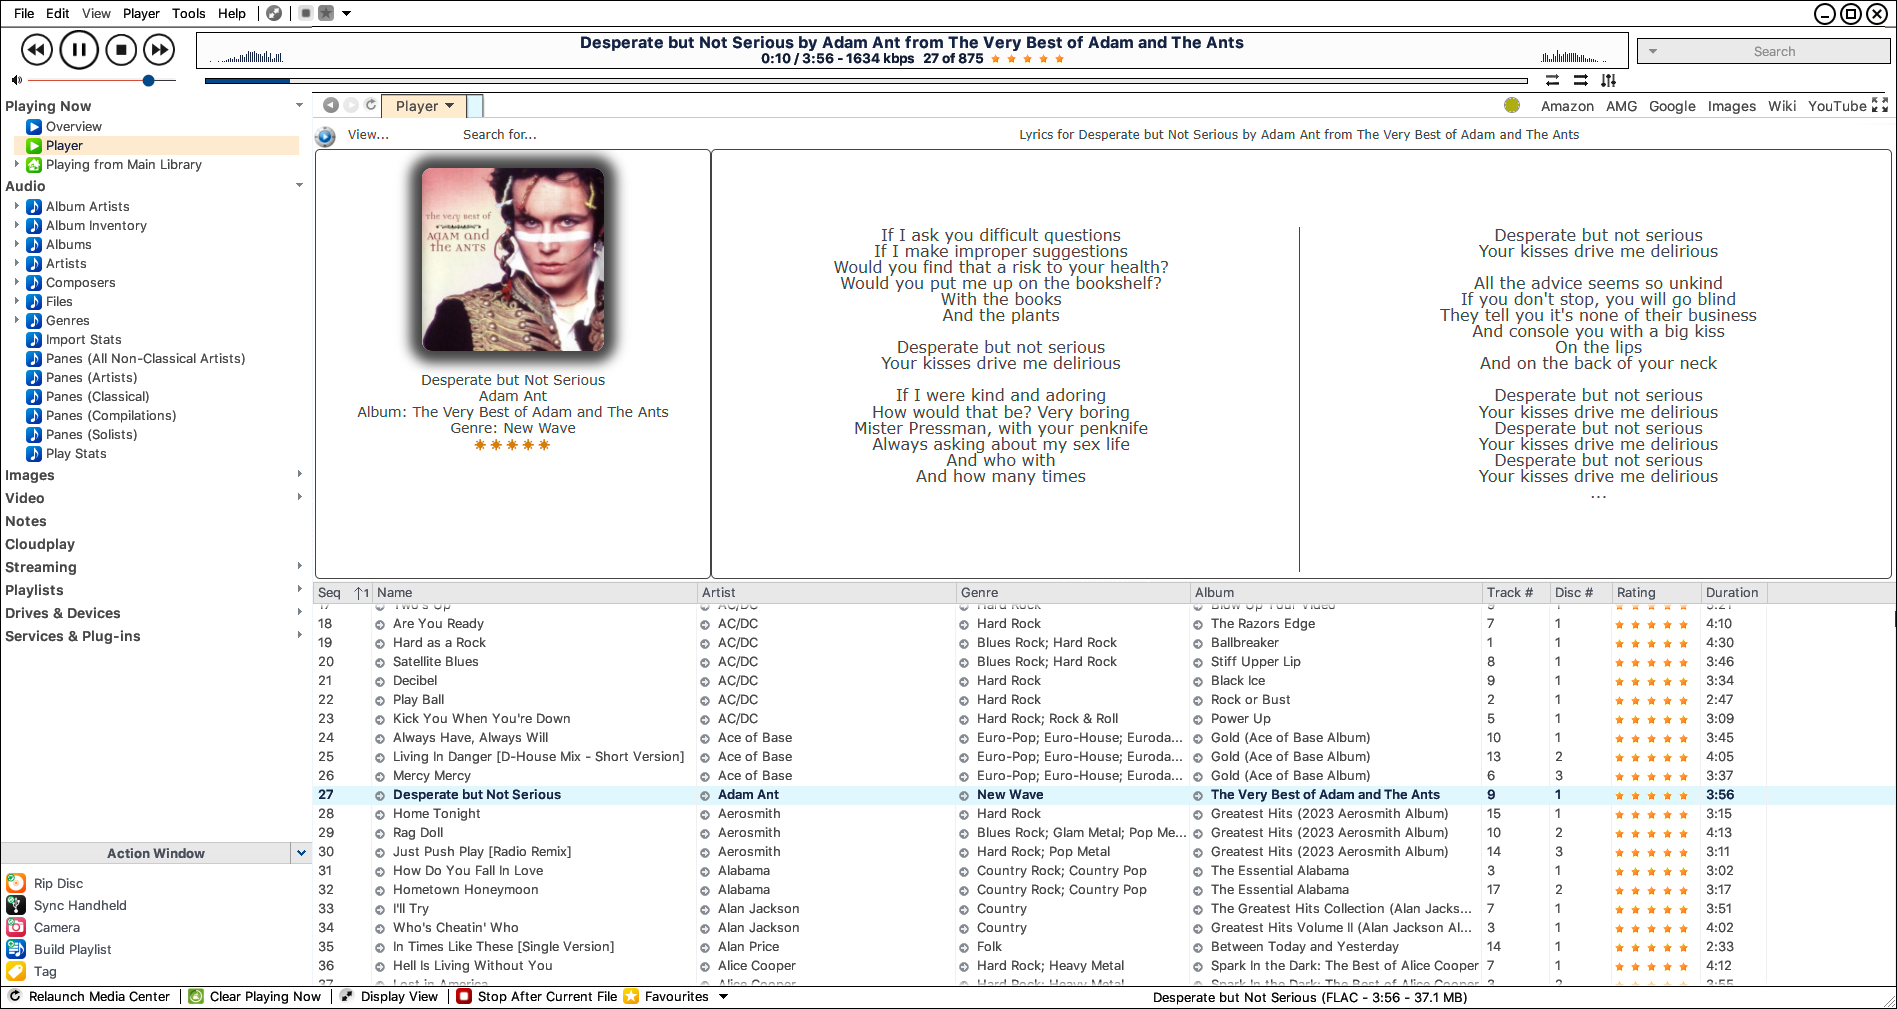Click the globe icon in the menu bar
Viewport: 1897px width, 1009px height.
coord(273,13)
